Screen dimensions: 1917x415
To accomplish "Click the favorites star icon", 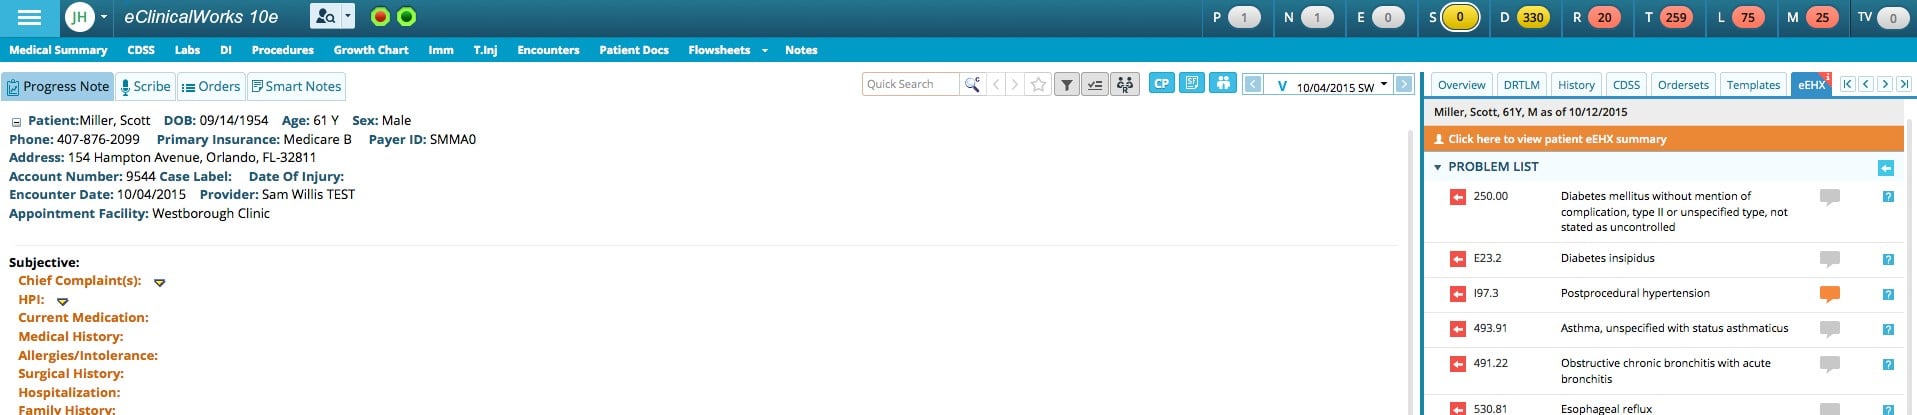I will point(1038,85).
